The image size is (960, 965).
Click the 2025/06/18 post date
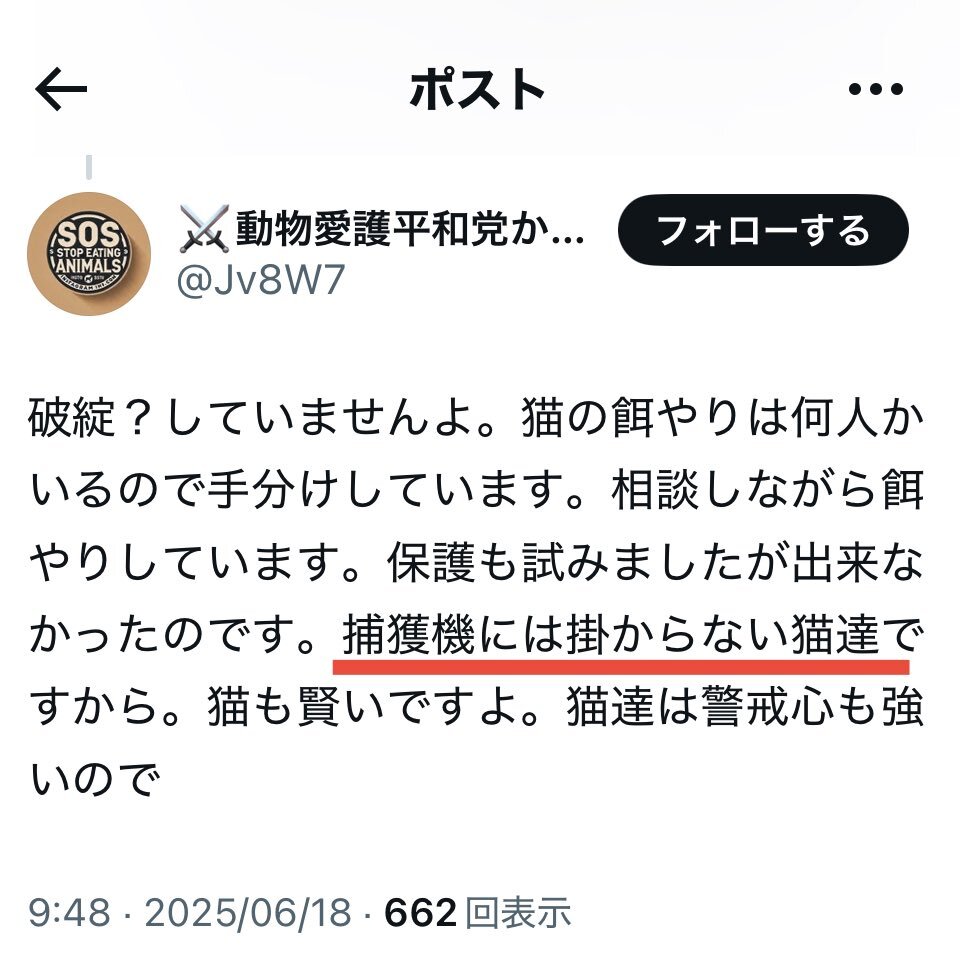[x=247, y=912]
